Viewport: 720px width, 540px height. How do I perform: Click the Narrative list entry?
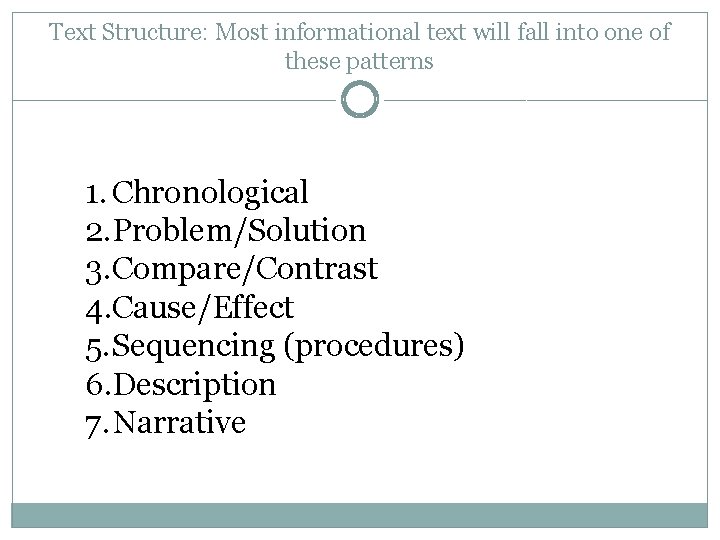pos(179,423)
